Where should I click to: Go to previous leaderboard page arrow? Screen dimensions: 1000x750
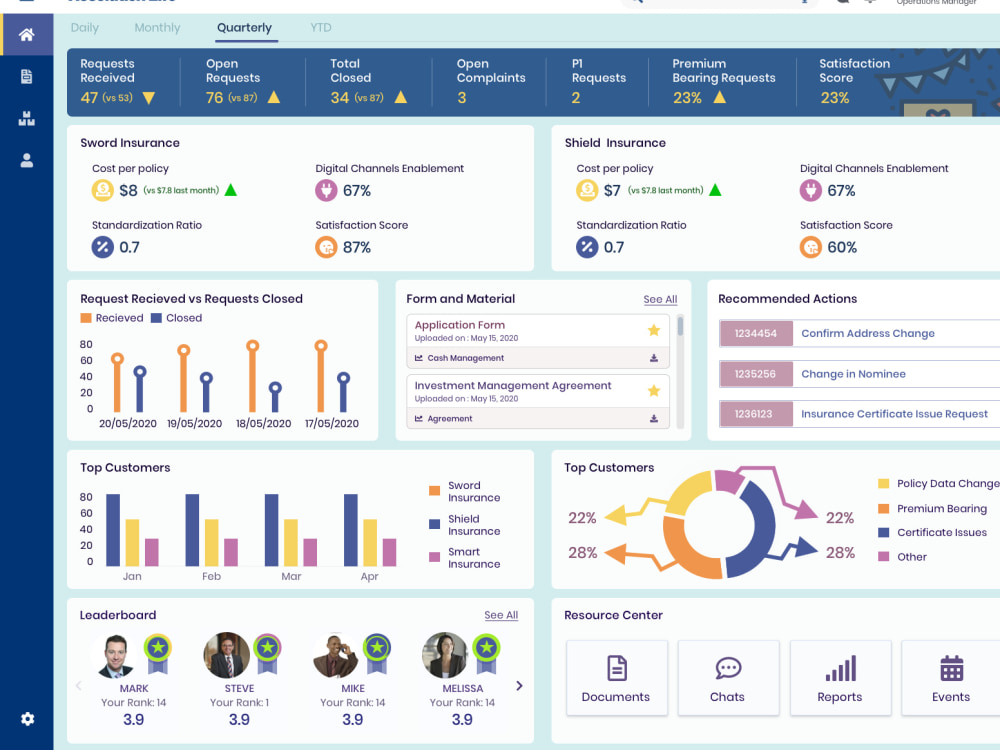point(78,686)
